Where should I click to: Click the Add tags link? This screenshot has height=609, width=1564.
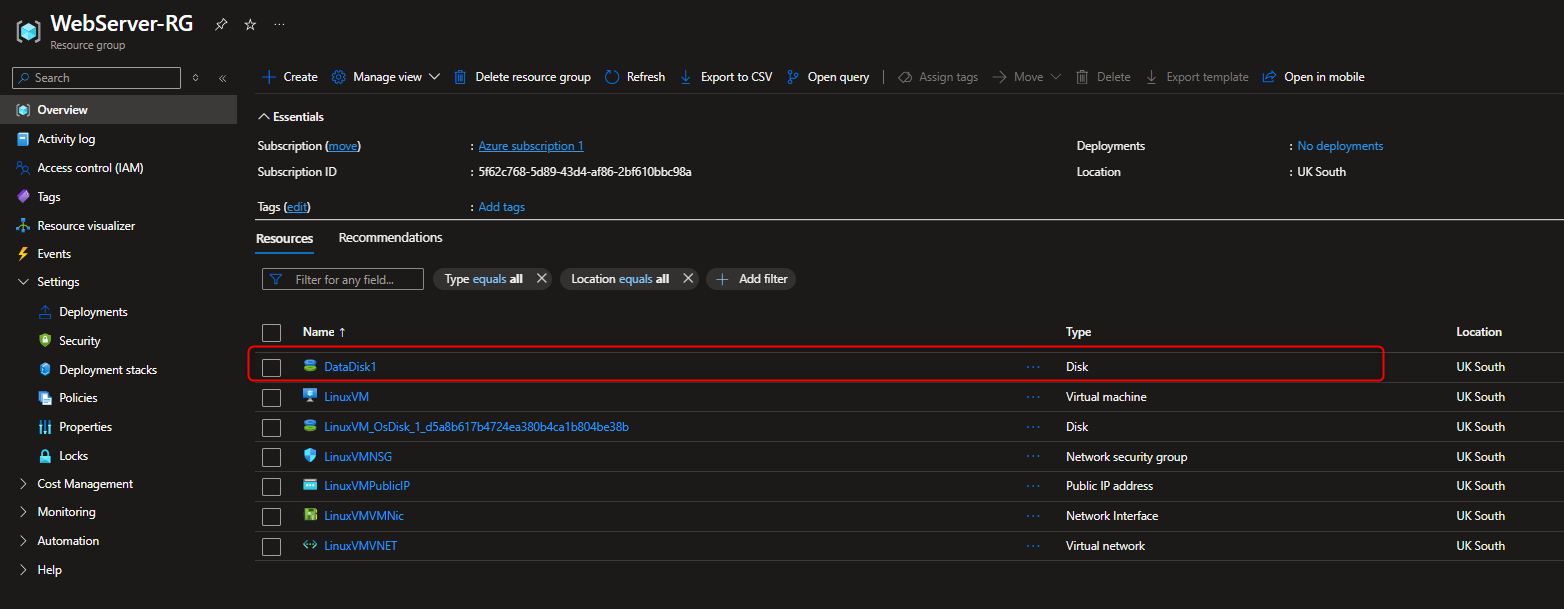[x=501, y=206]
